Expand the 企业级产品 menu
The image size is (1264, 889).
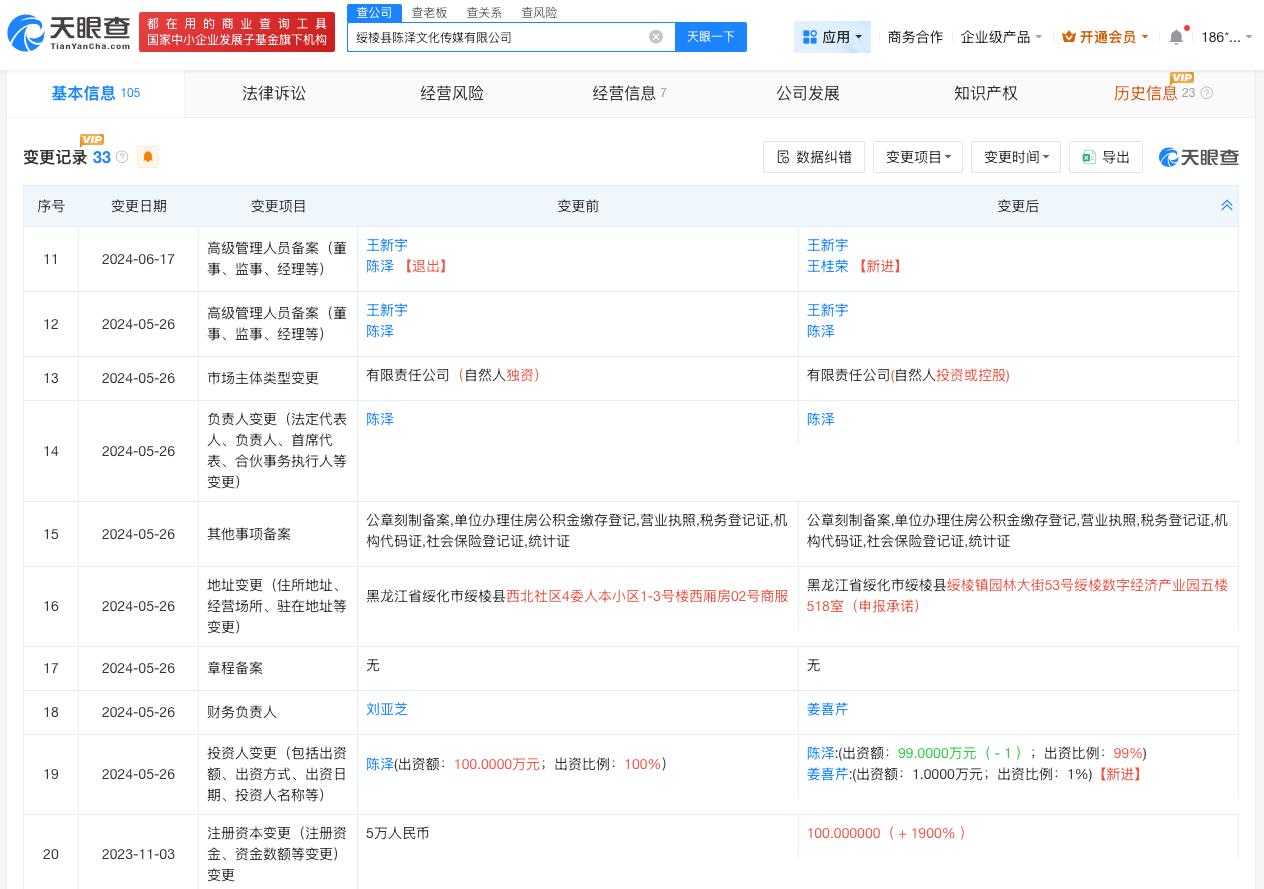(x=1001, y=37)
